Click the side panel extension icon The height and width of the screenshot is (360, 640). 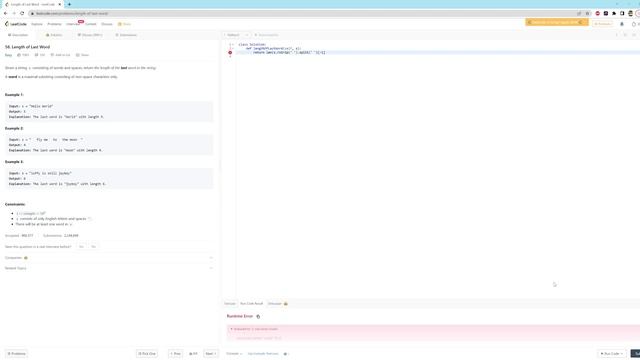point(622,13)
